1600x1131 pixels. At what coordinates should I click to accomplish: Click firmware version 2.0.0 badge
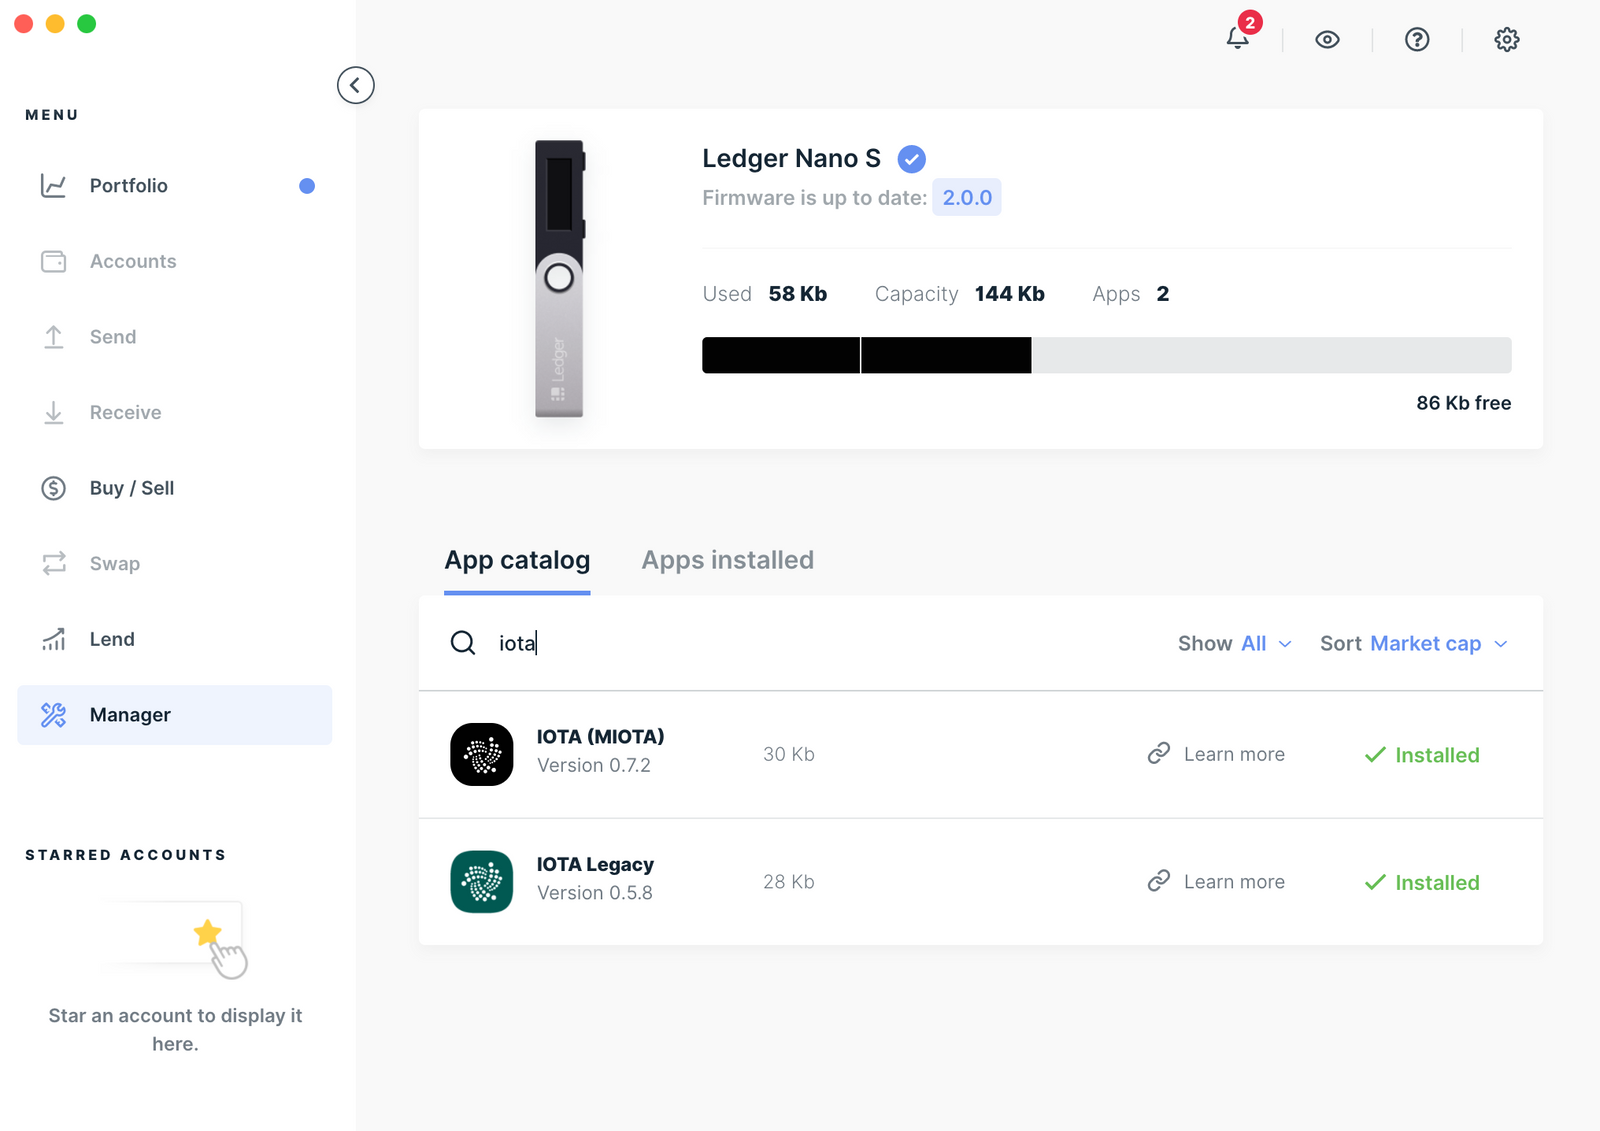pos(967,197)
